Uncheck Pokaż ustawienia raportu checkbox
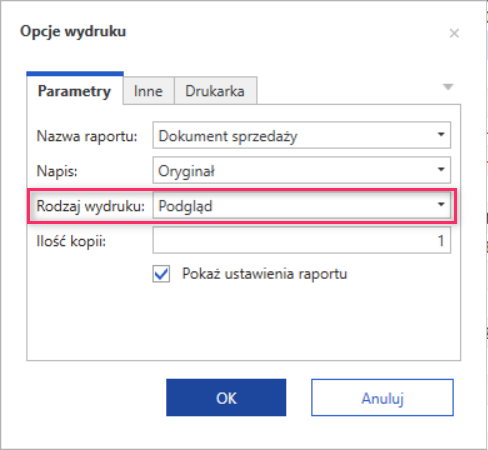 coord(161,274)
